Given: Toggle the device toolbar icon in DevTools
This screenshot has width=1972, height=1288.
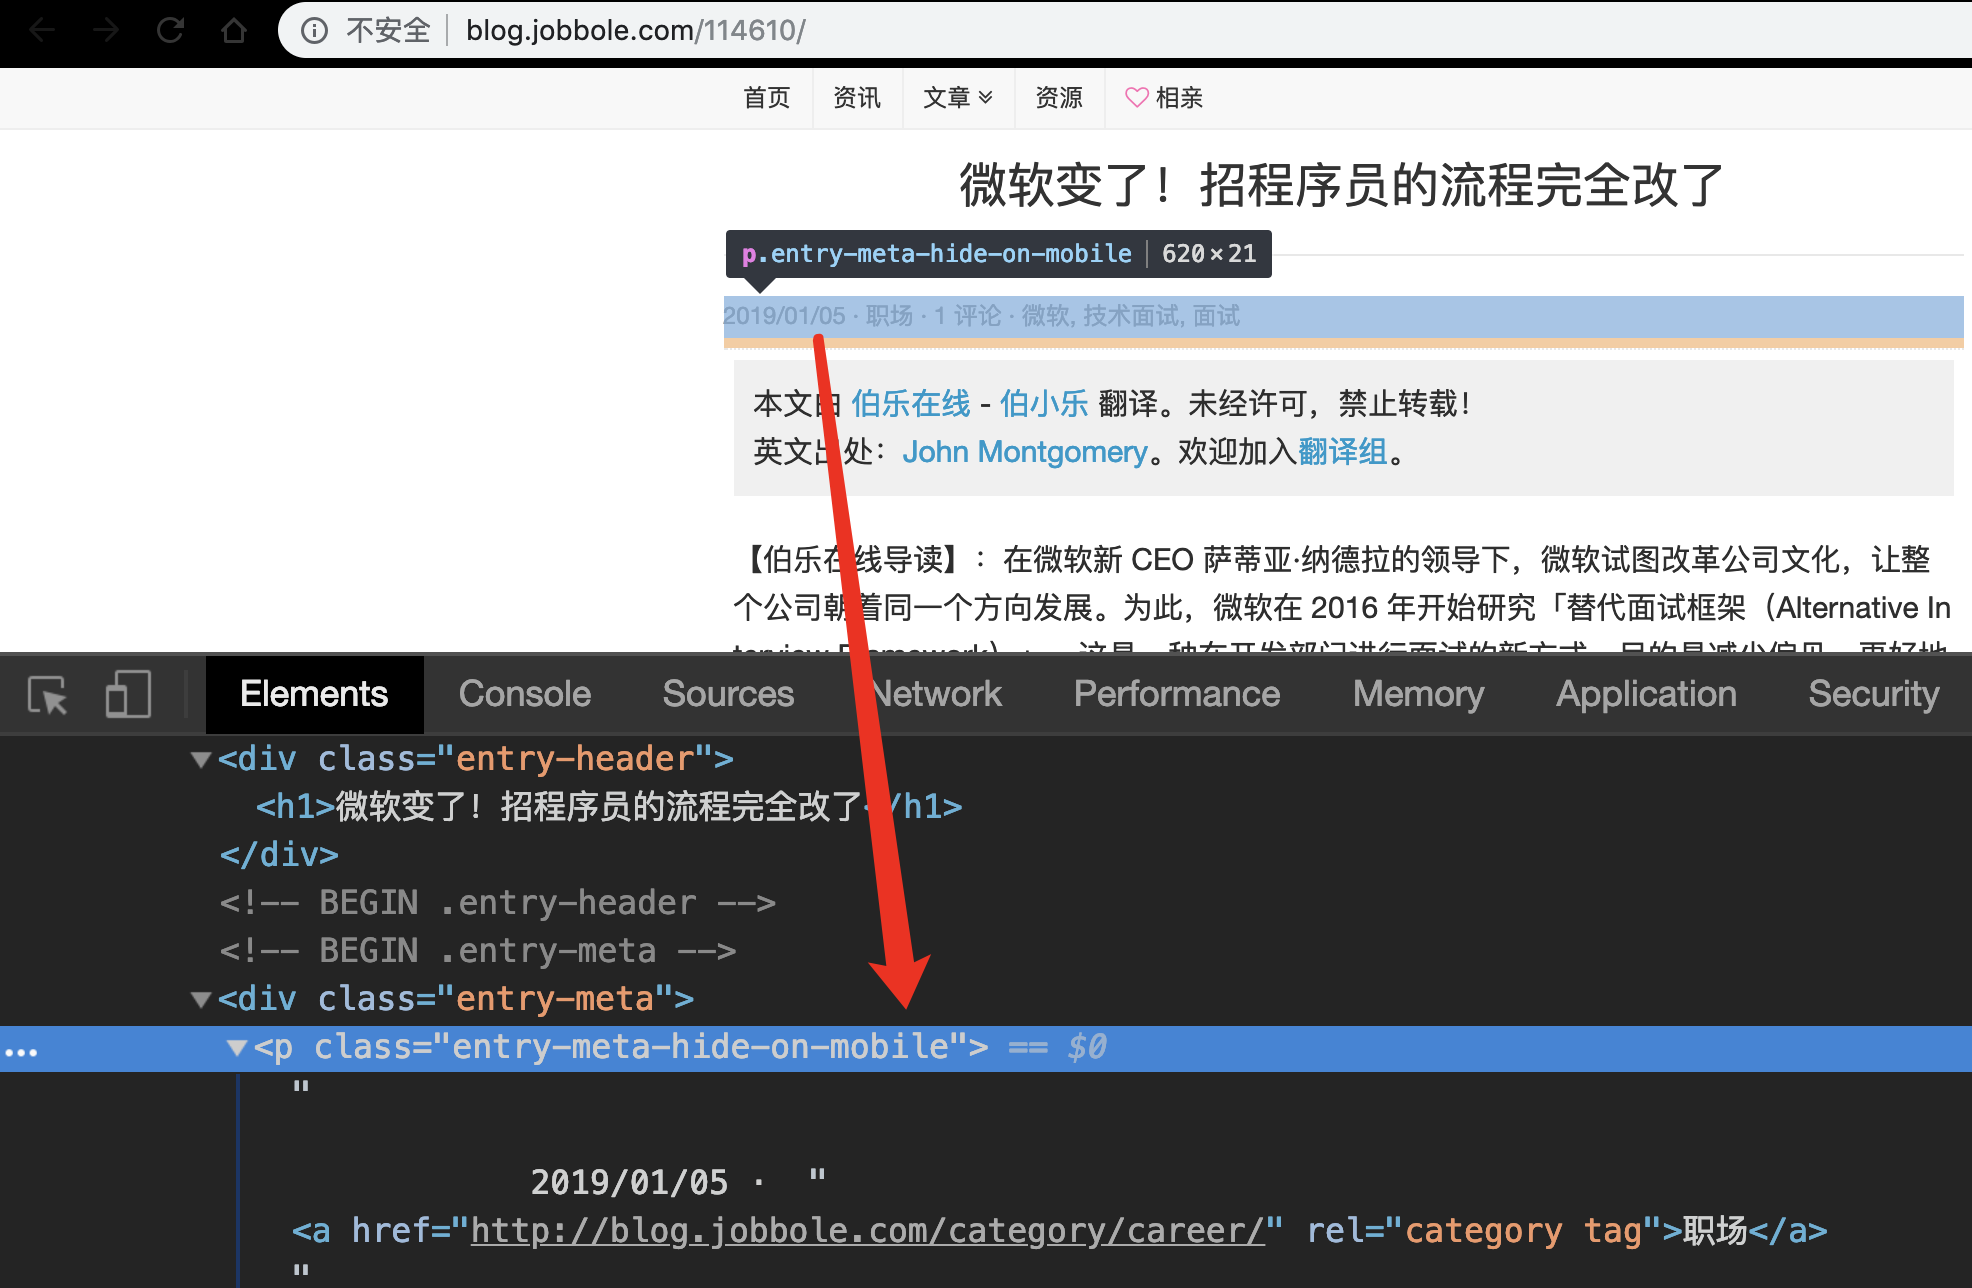Looking at the screenshot, I should point(128,694).
